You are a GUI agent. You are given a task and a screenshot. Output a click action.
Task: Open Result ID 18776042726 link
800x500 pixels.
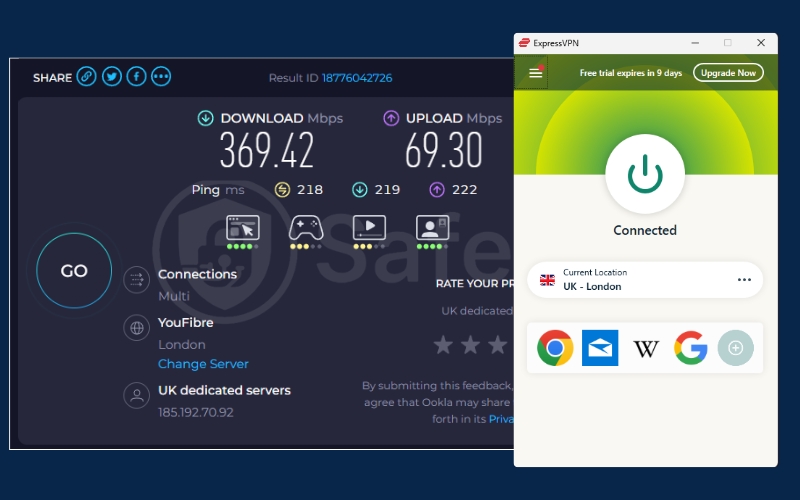point(357,78)
